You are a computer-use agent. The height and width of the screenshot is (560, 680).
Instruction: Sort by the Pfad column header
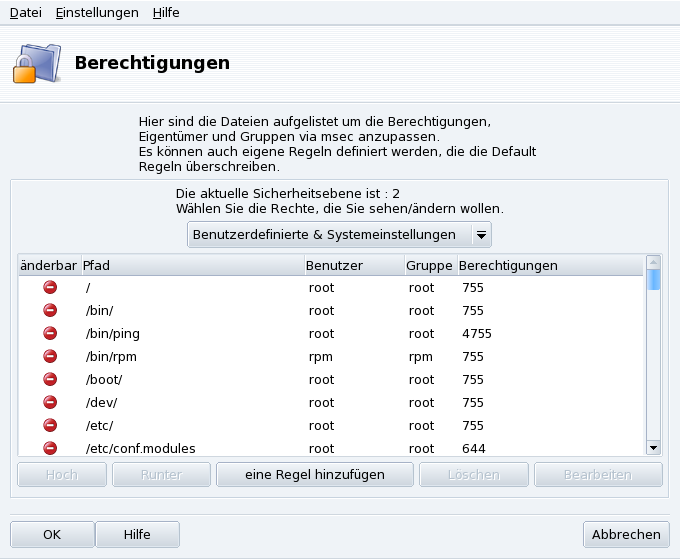point(193,265)
